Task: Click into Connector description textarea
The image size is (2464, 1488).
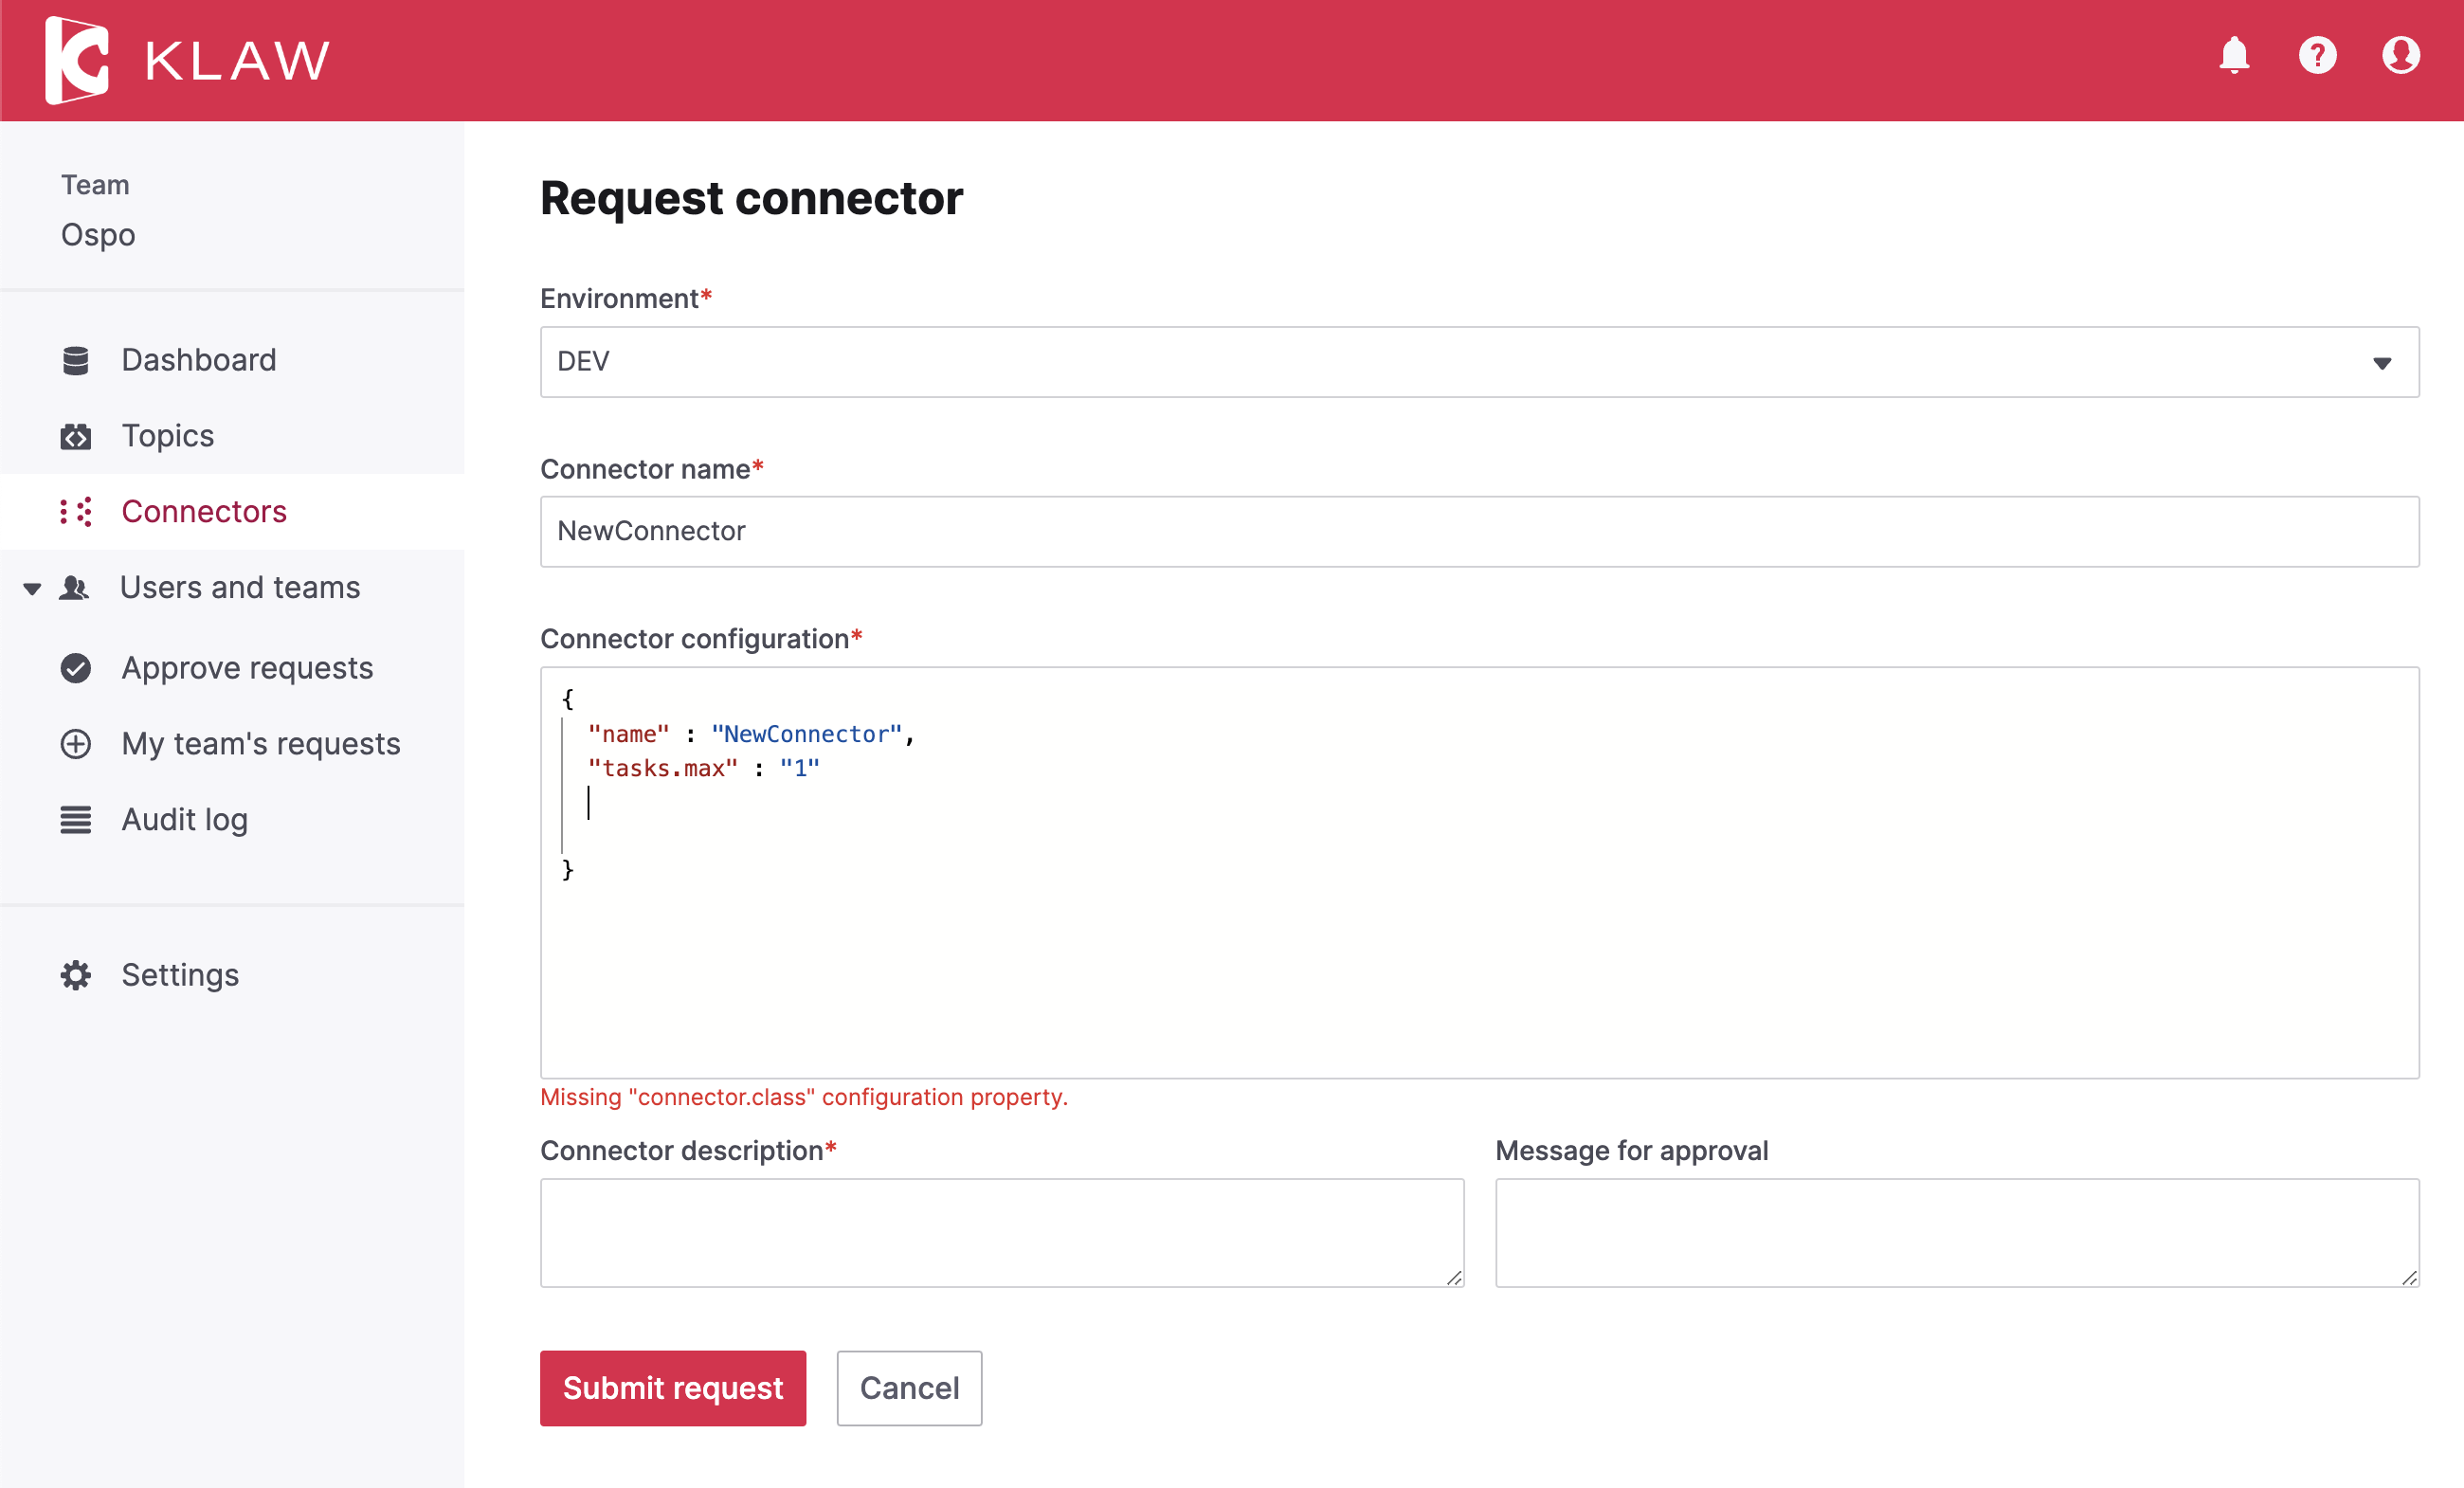Action: click(x=1001, y=1232)
